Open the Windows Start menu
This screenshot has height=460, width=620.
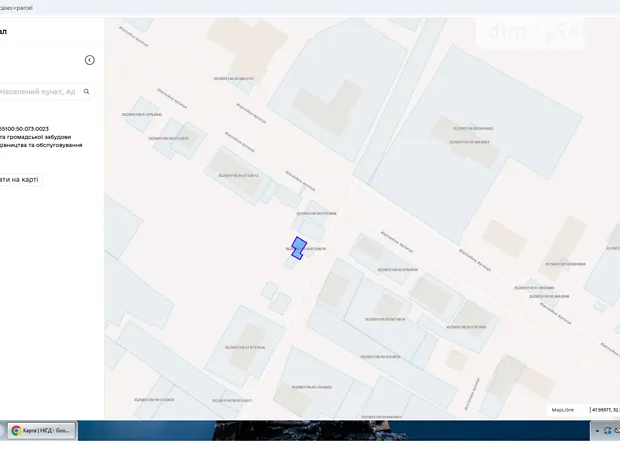tap(2, 430)
